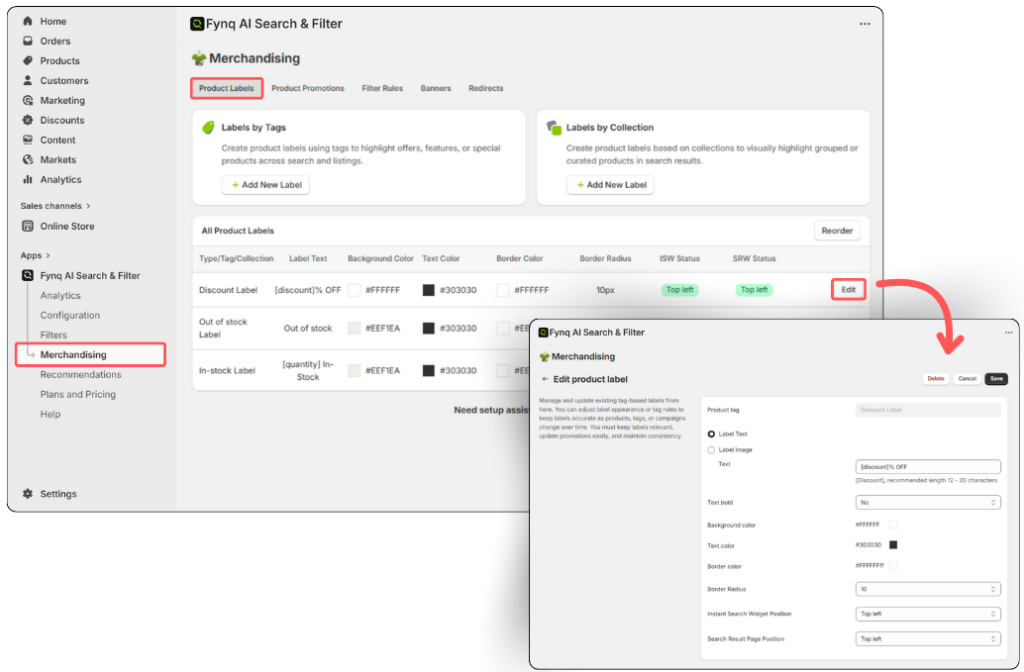The image size is (1024, 672).
Task: Switch to the Redirects tab
Action: [486, 88]
